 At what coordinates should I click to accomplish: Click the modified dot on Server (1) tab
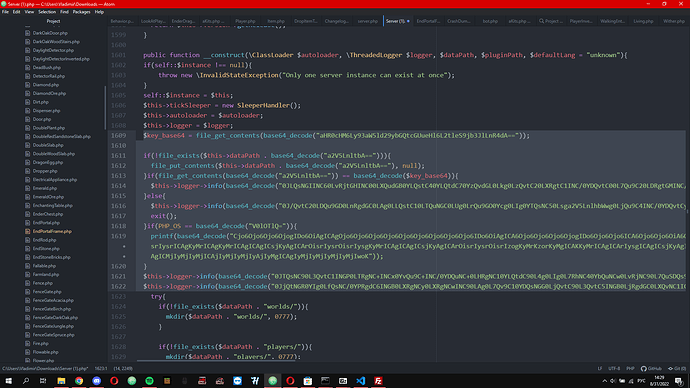pyautogui.click(x=408, y=21)
